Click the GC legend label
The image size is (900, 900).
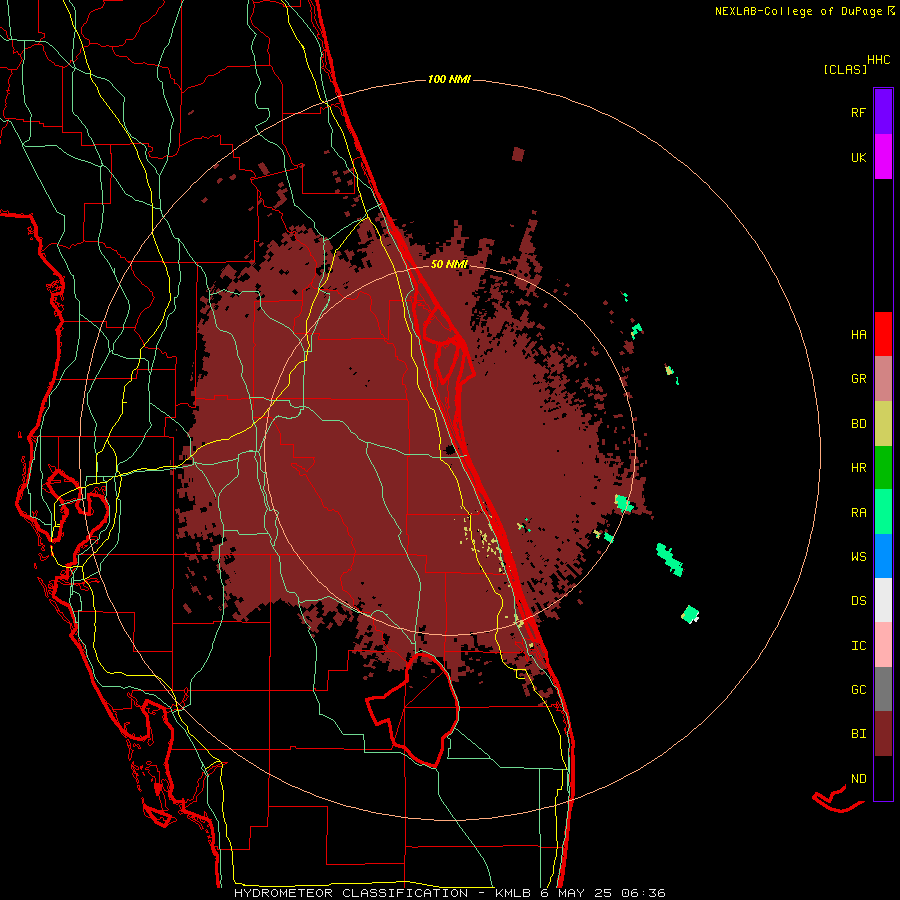point(858,689)
